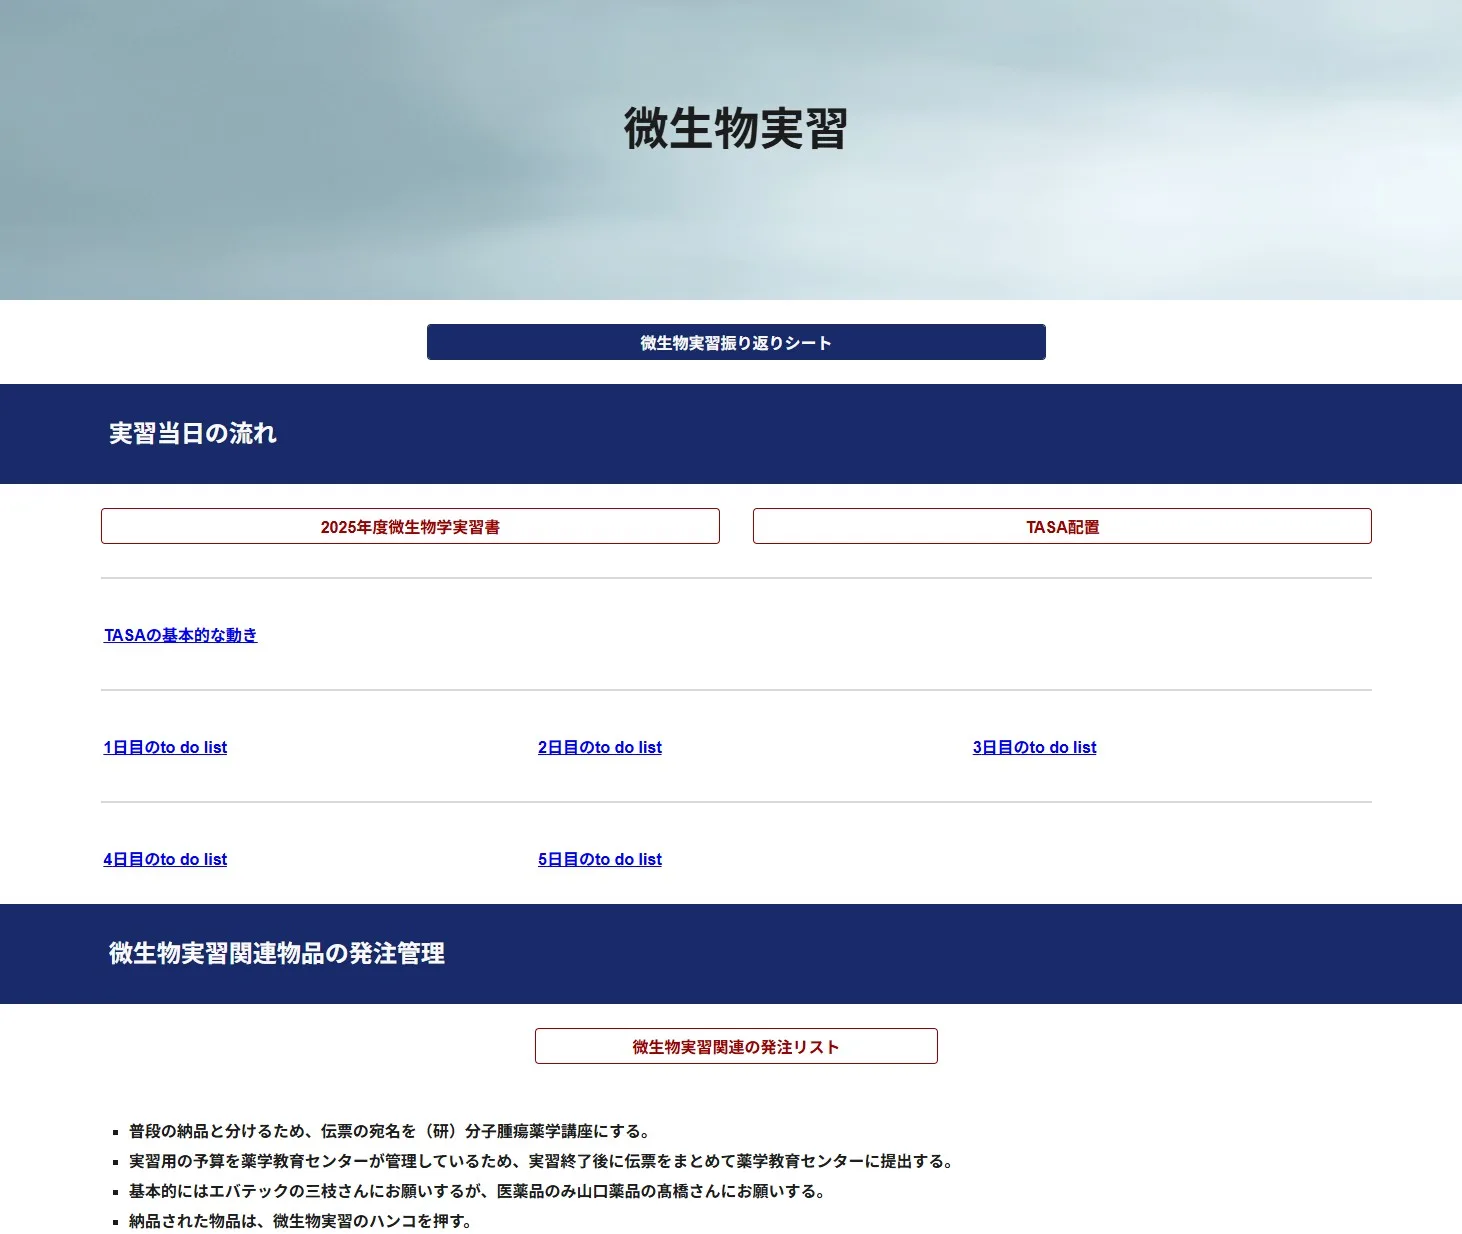Open the 微生物実習振り返りシート button
The height and width of the screenshot is (1234, 1462).
point(736,342)
